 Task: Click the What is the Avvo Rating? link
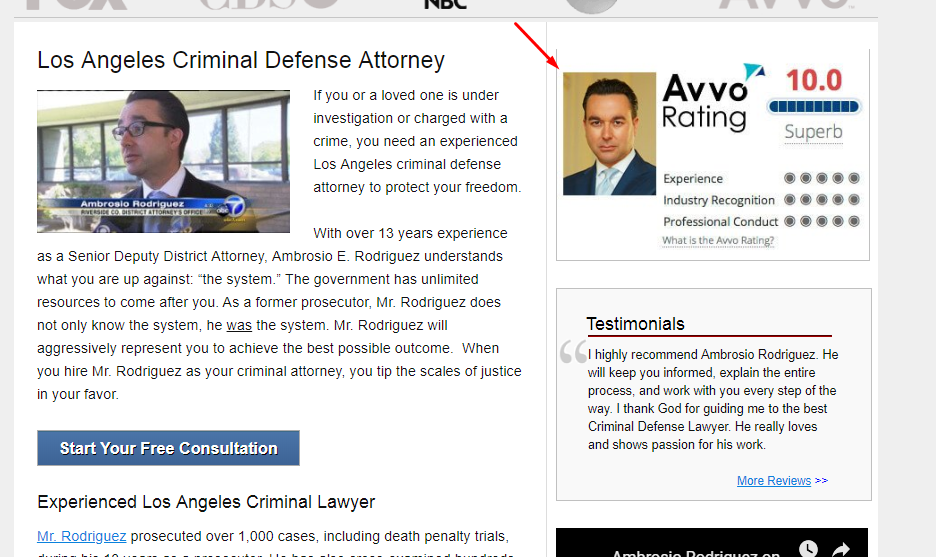coord(718,241)
